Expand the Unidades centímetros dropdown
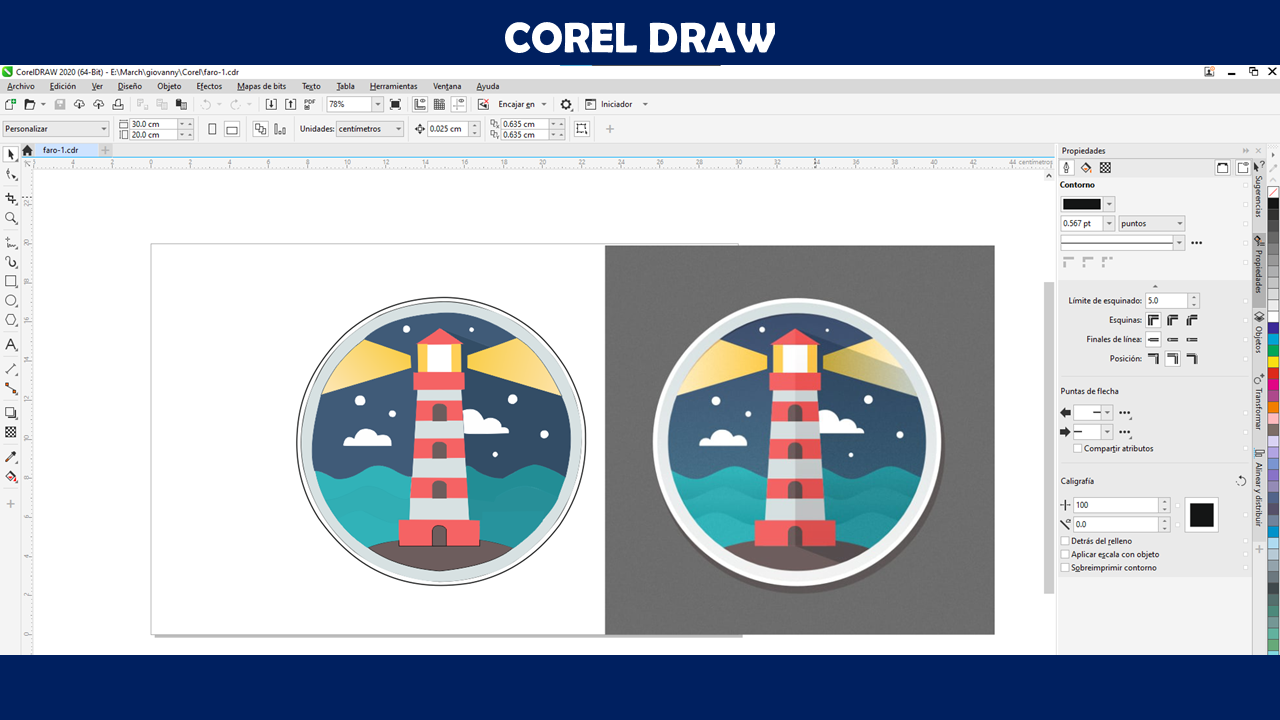 pos(398,129)
